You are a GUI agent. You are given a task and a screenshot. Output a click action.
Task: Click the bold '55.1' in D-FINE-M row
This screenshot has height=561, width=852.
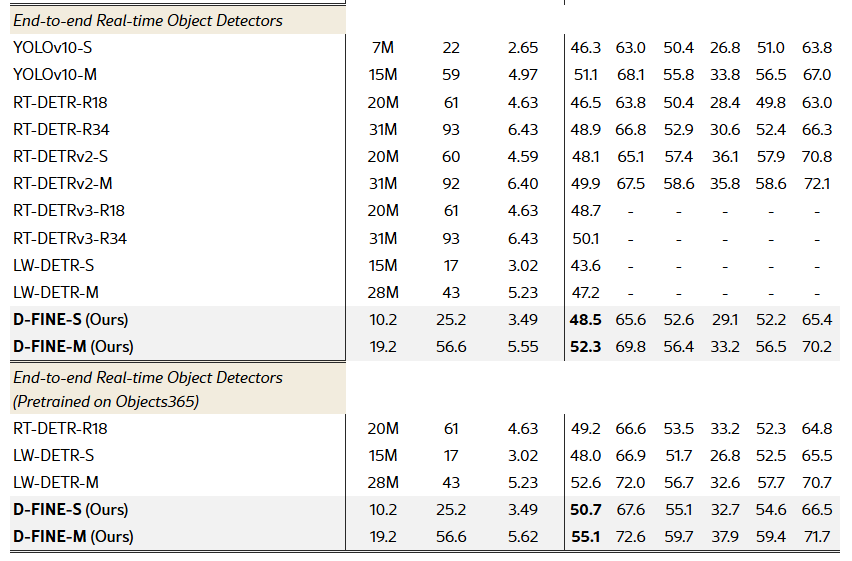coord(585,537)
